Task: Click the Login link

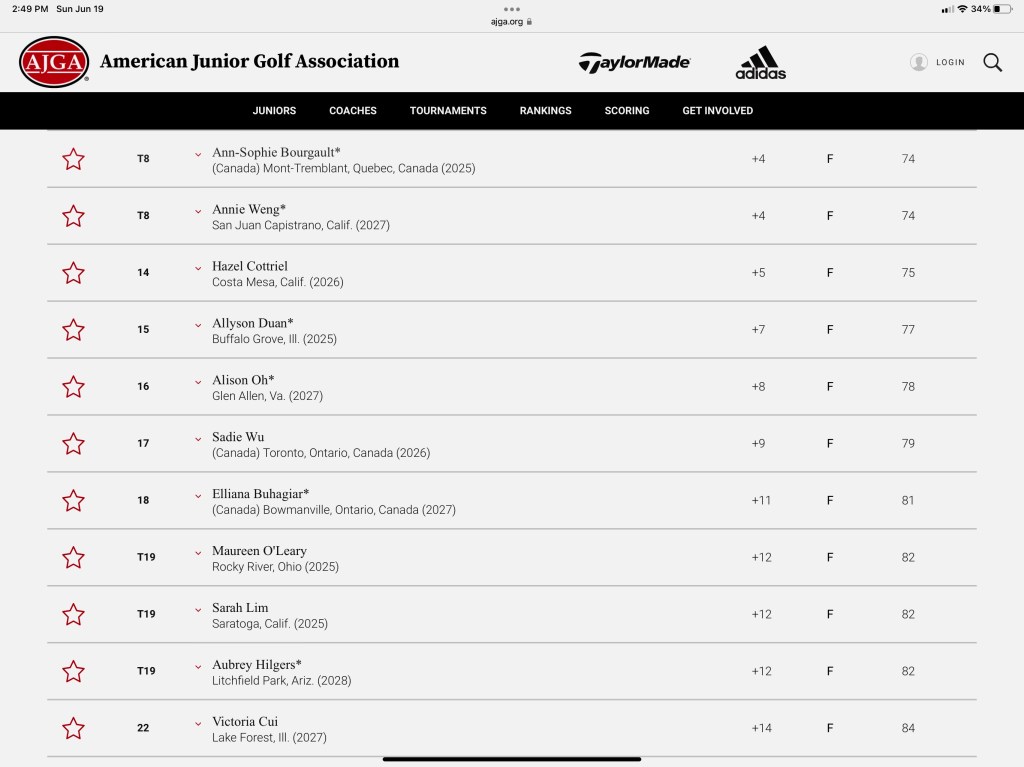Action: click(950, 62)
